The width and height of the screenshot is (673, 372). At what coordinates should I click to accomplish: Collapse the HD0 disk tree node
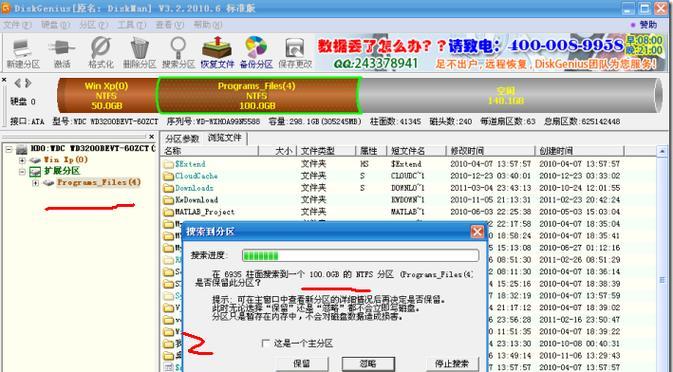pyautogui.click(x=9, y=149)
